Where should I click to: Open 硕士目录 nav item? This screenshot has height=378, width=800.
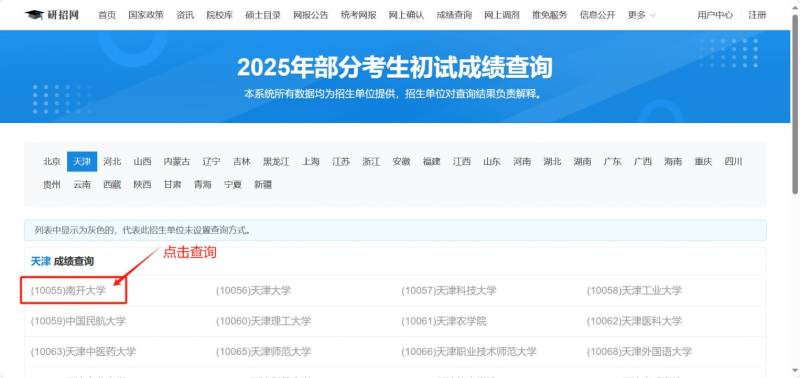(263, 15)
